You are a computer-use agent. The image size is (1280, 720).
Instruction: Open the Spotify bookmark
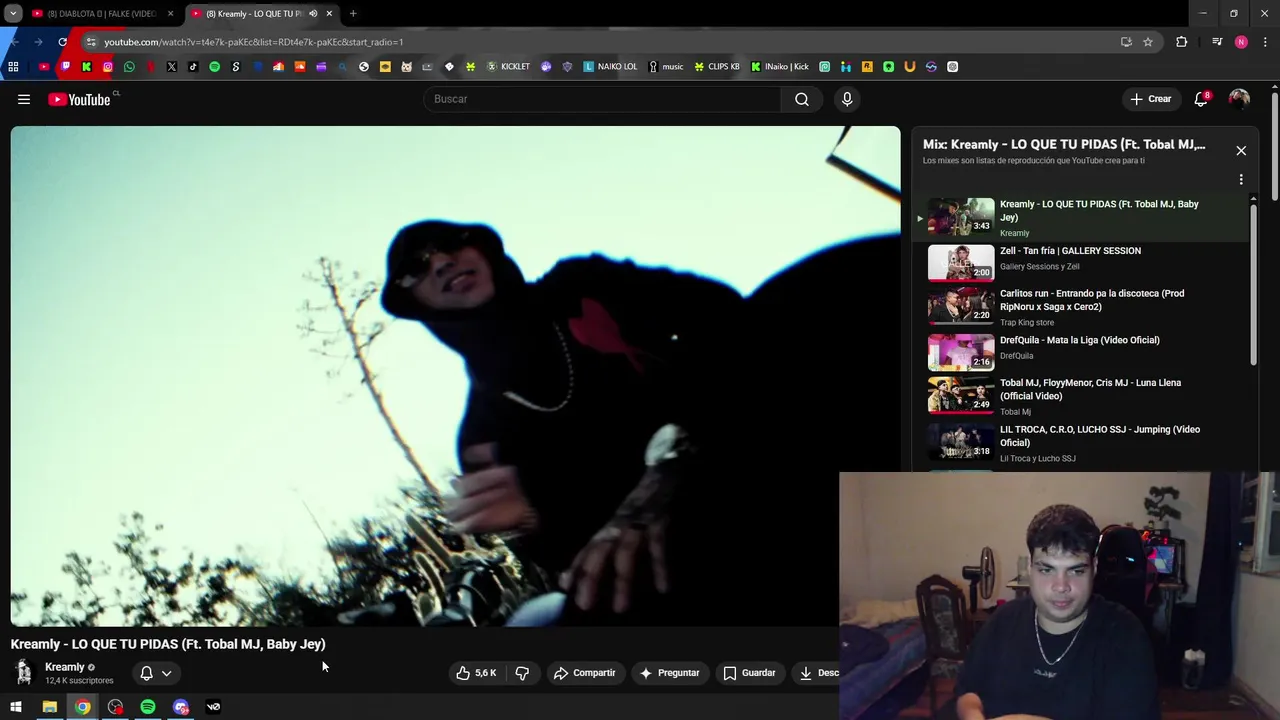(x=214, y=67)
